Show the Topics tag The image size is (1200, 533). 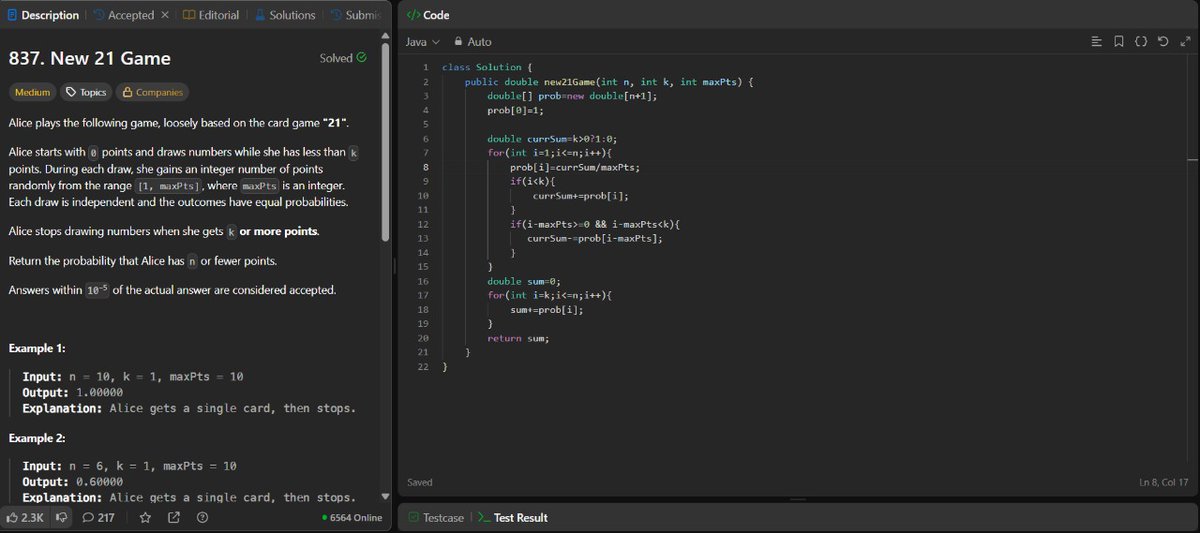[x=86, y=92]
